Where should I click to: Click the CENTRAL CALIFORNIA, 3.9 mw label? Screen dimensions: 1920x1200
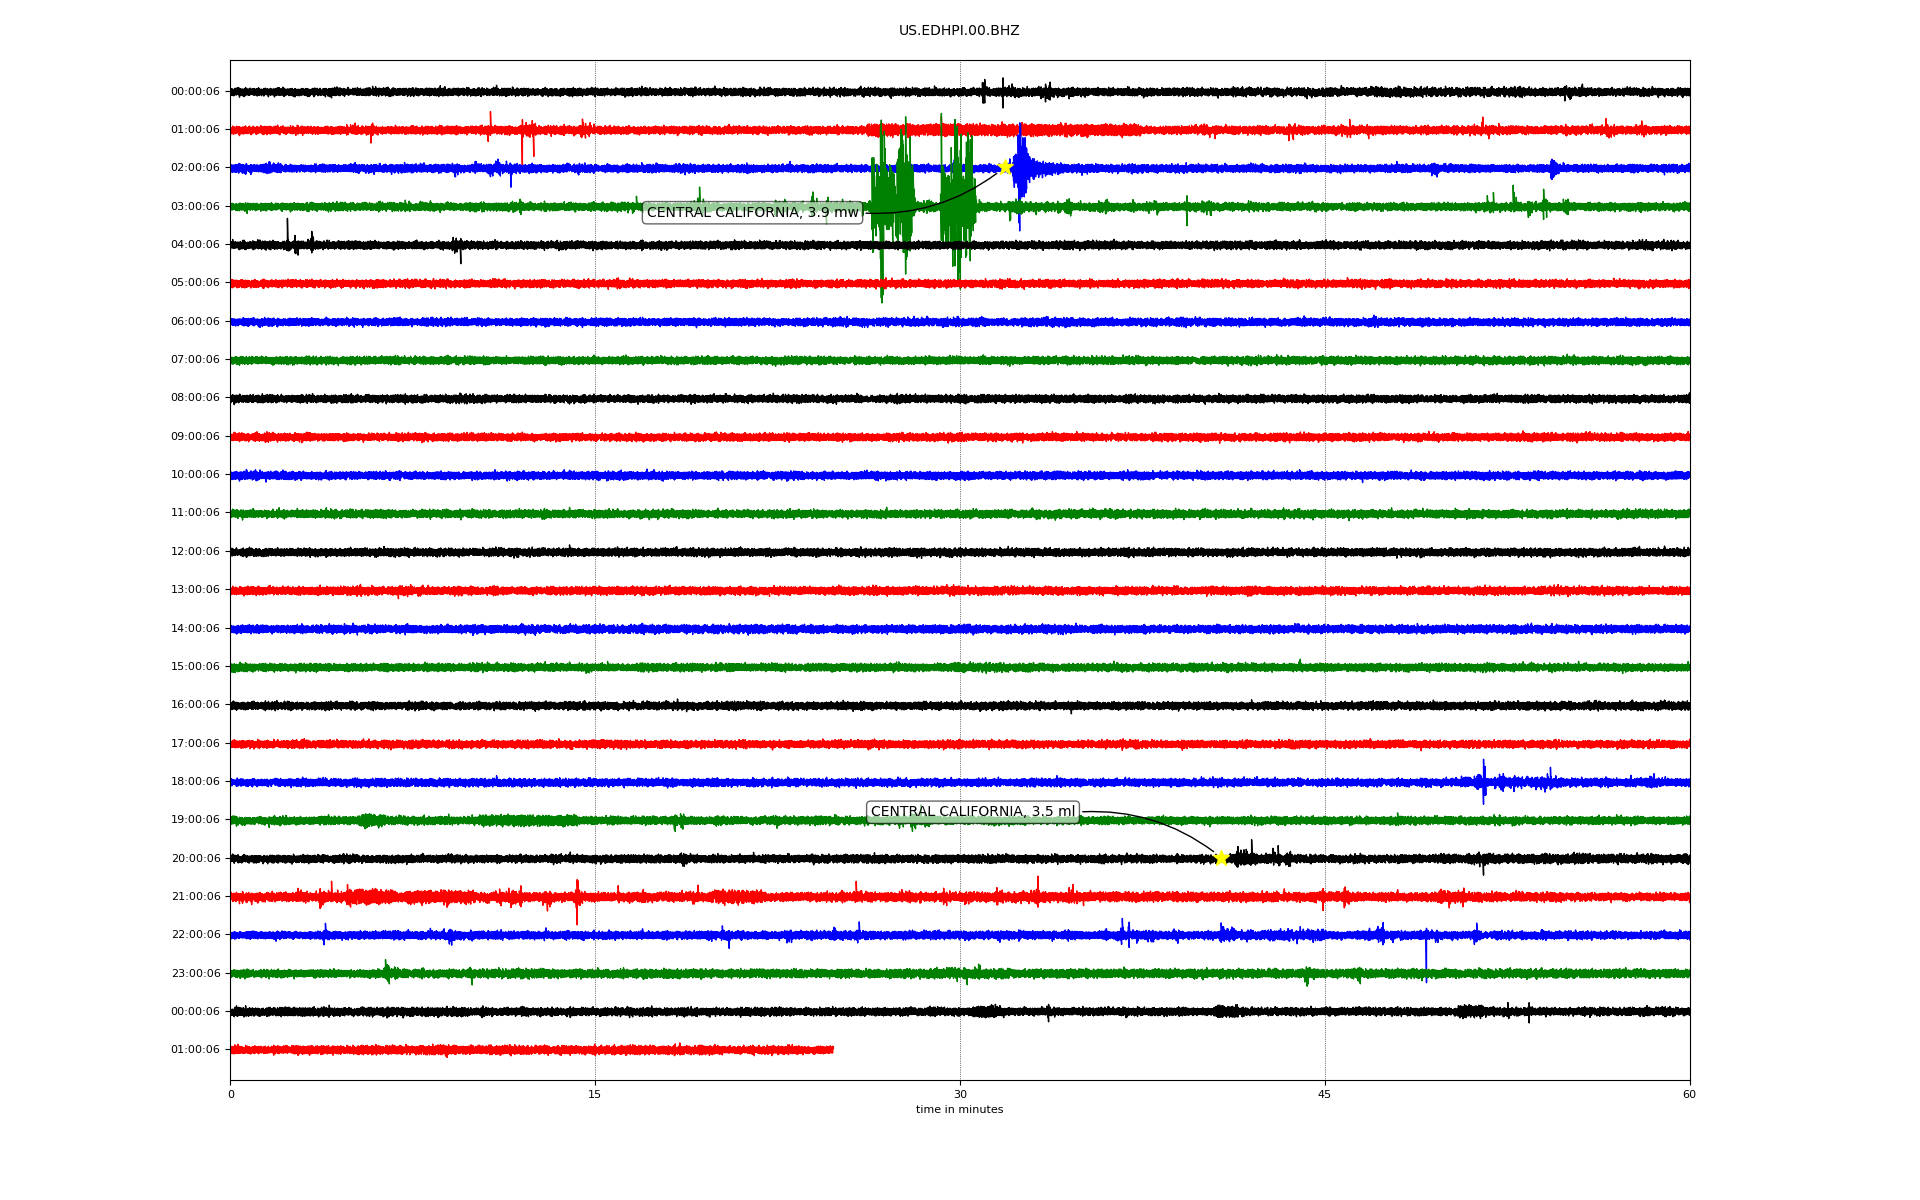coord(752,212)
